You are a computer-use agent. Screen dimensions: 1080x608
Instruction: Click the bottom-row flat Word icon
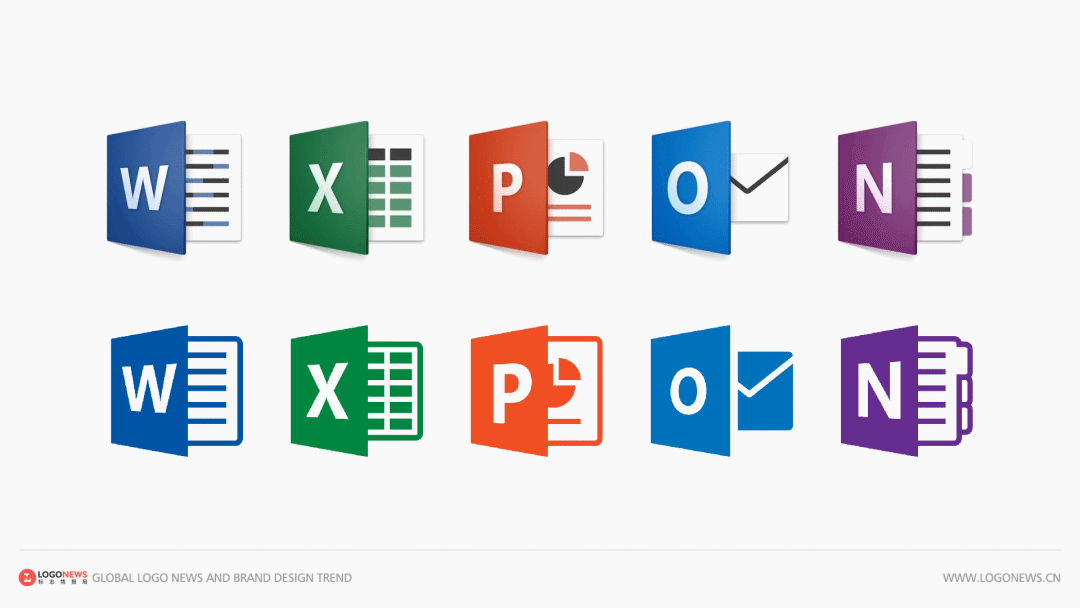176,391
